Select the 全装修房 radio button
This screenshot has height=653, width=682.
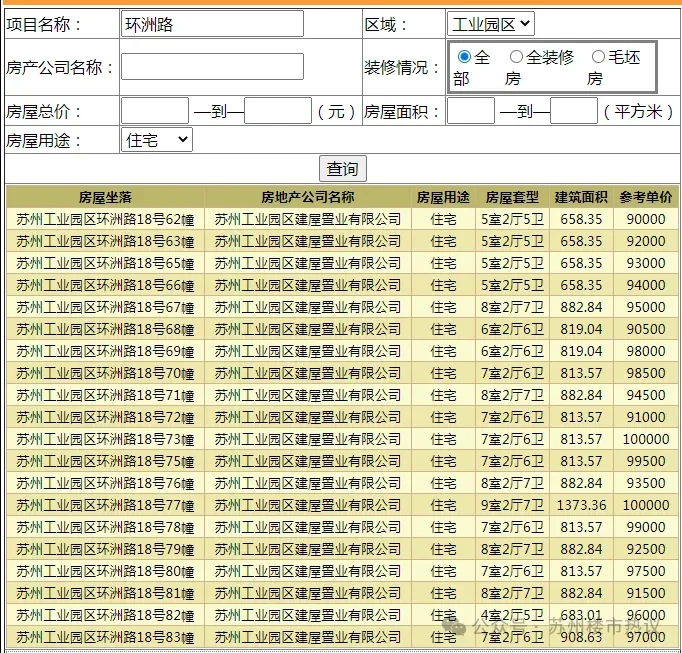click(x=516, y=57)
